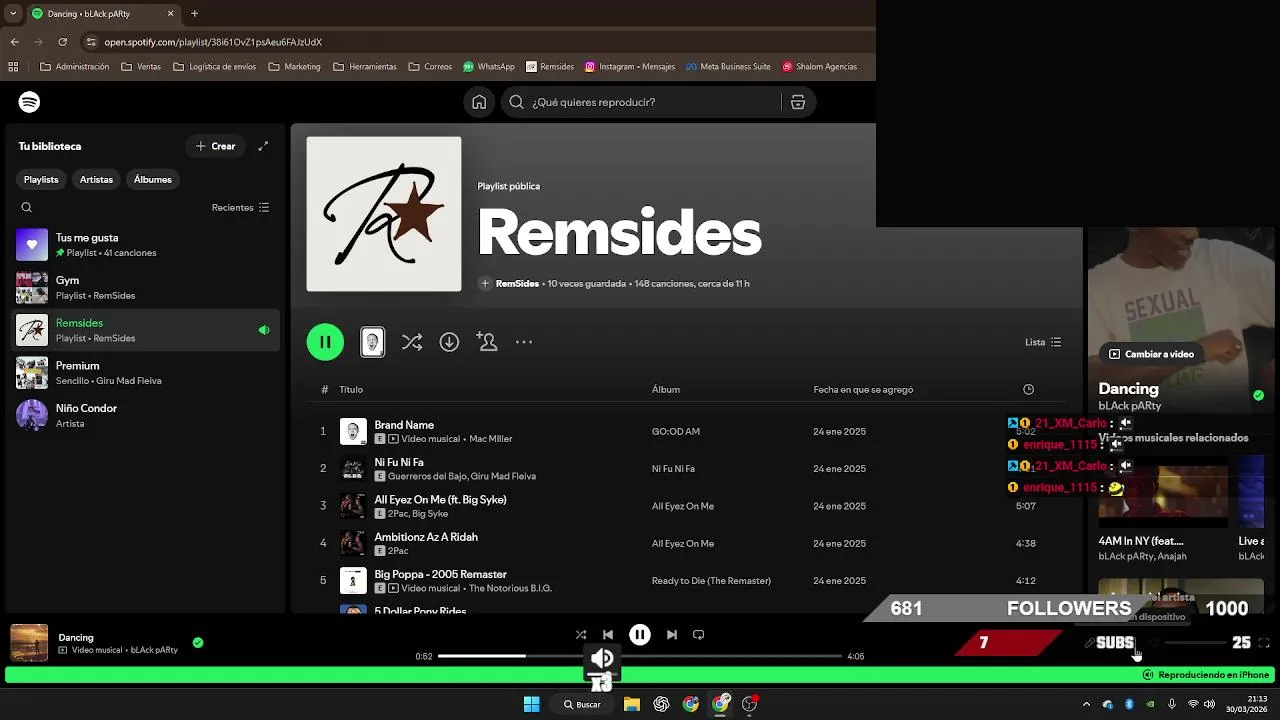Toggle the green saved checkmark for Dancing
Viewport: 1280px width, 720px height.
[198, 643]
